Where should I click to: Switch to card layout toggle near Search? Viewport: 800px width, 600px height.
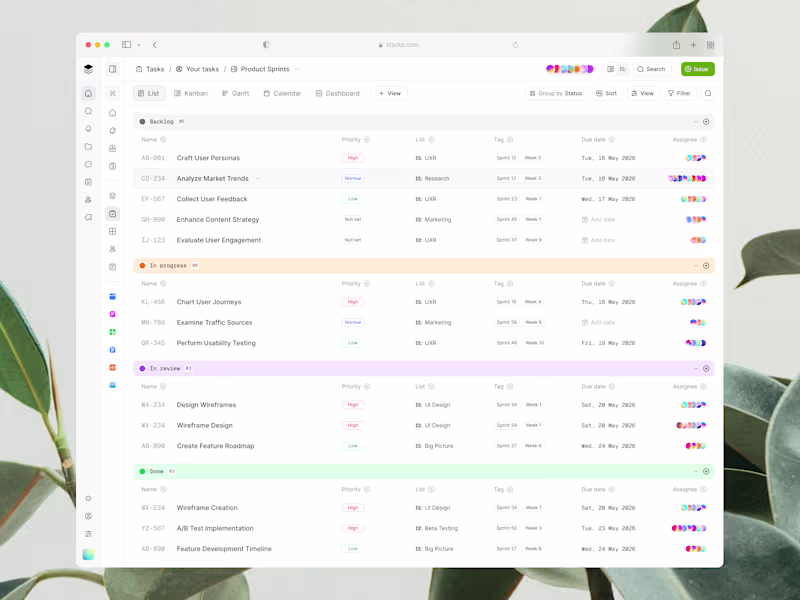point(610,69)
